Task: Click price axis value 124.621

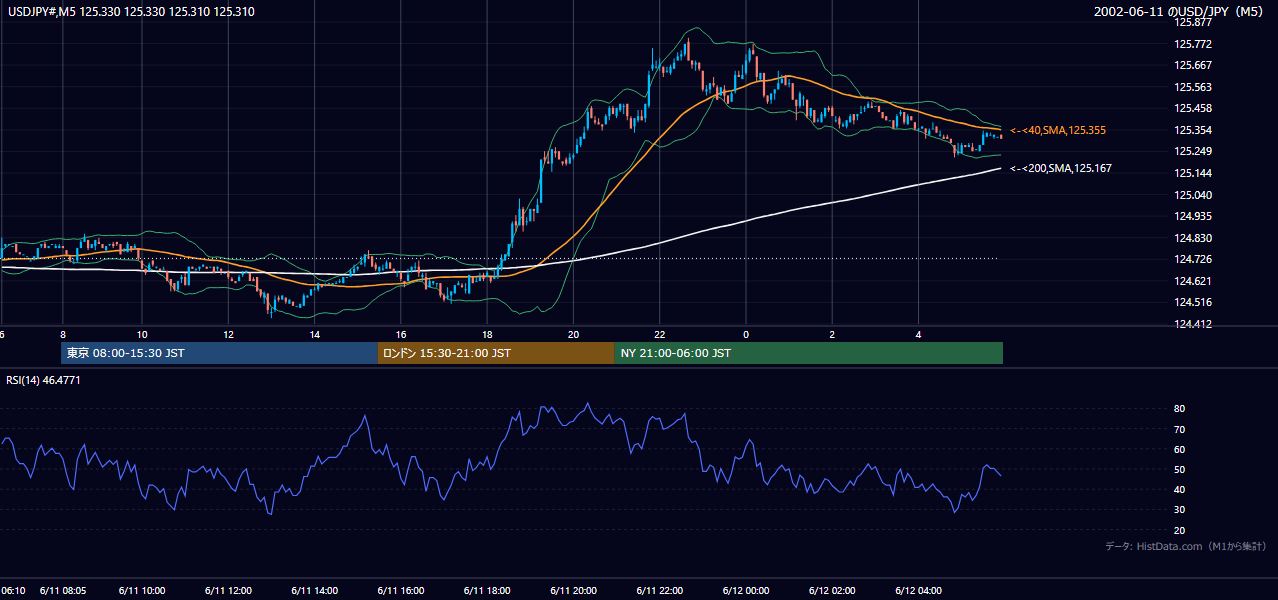Action: pyautogui.click(x=1194, y=281)
